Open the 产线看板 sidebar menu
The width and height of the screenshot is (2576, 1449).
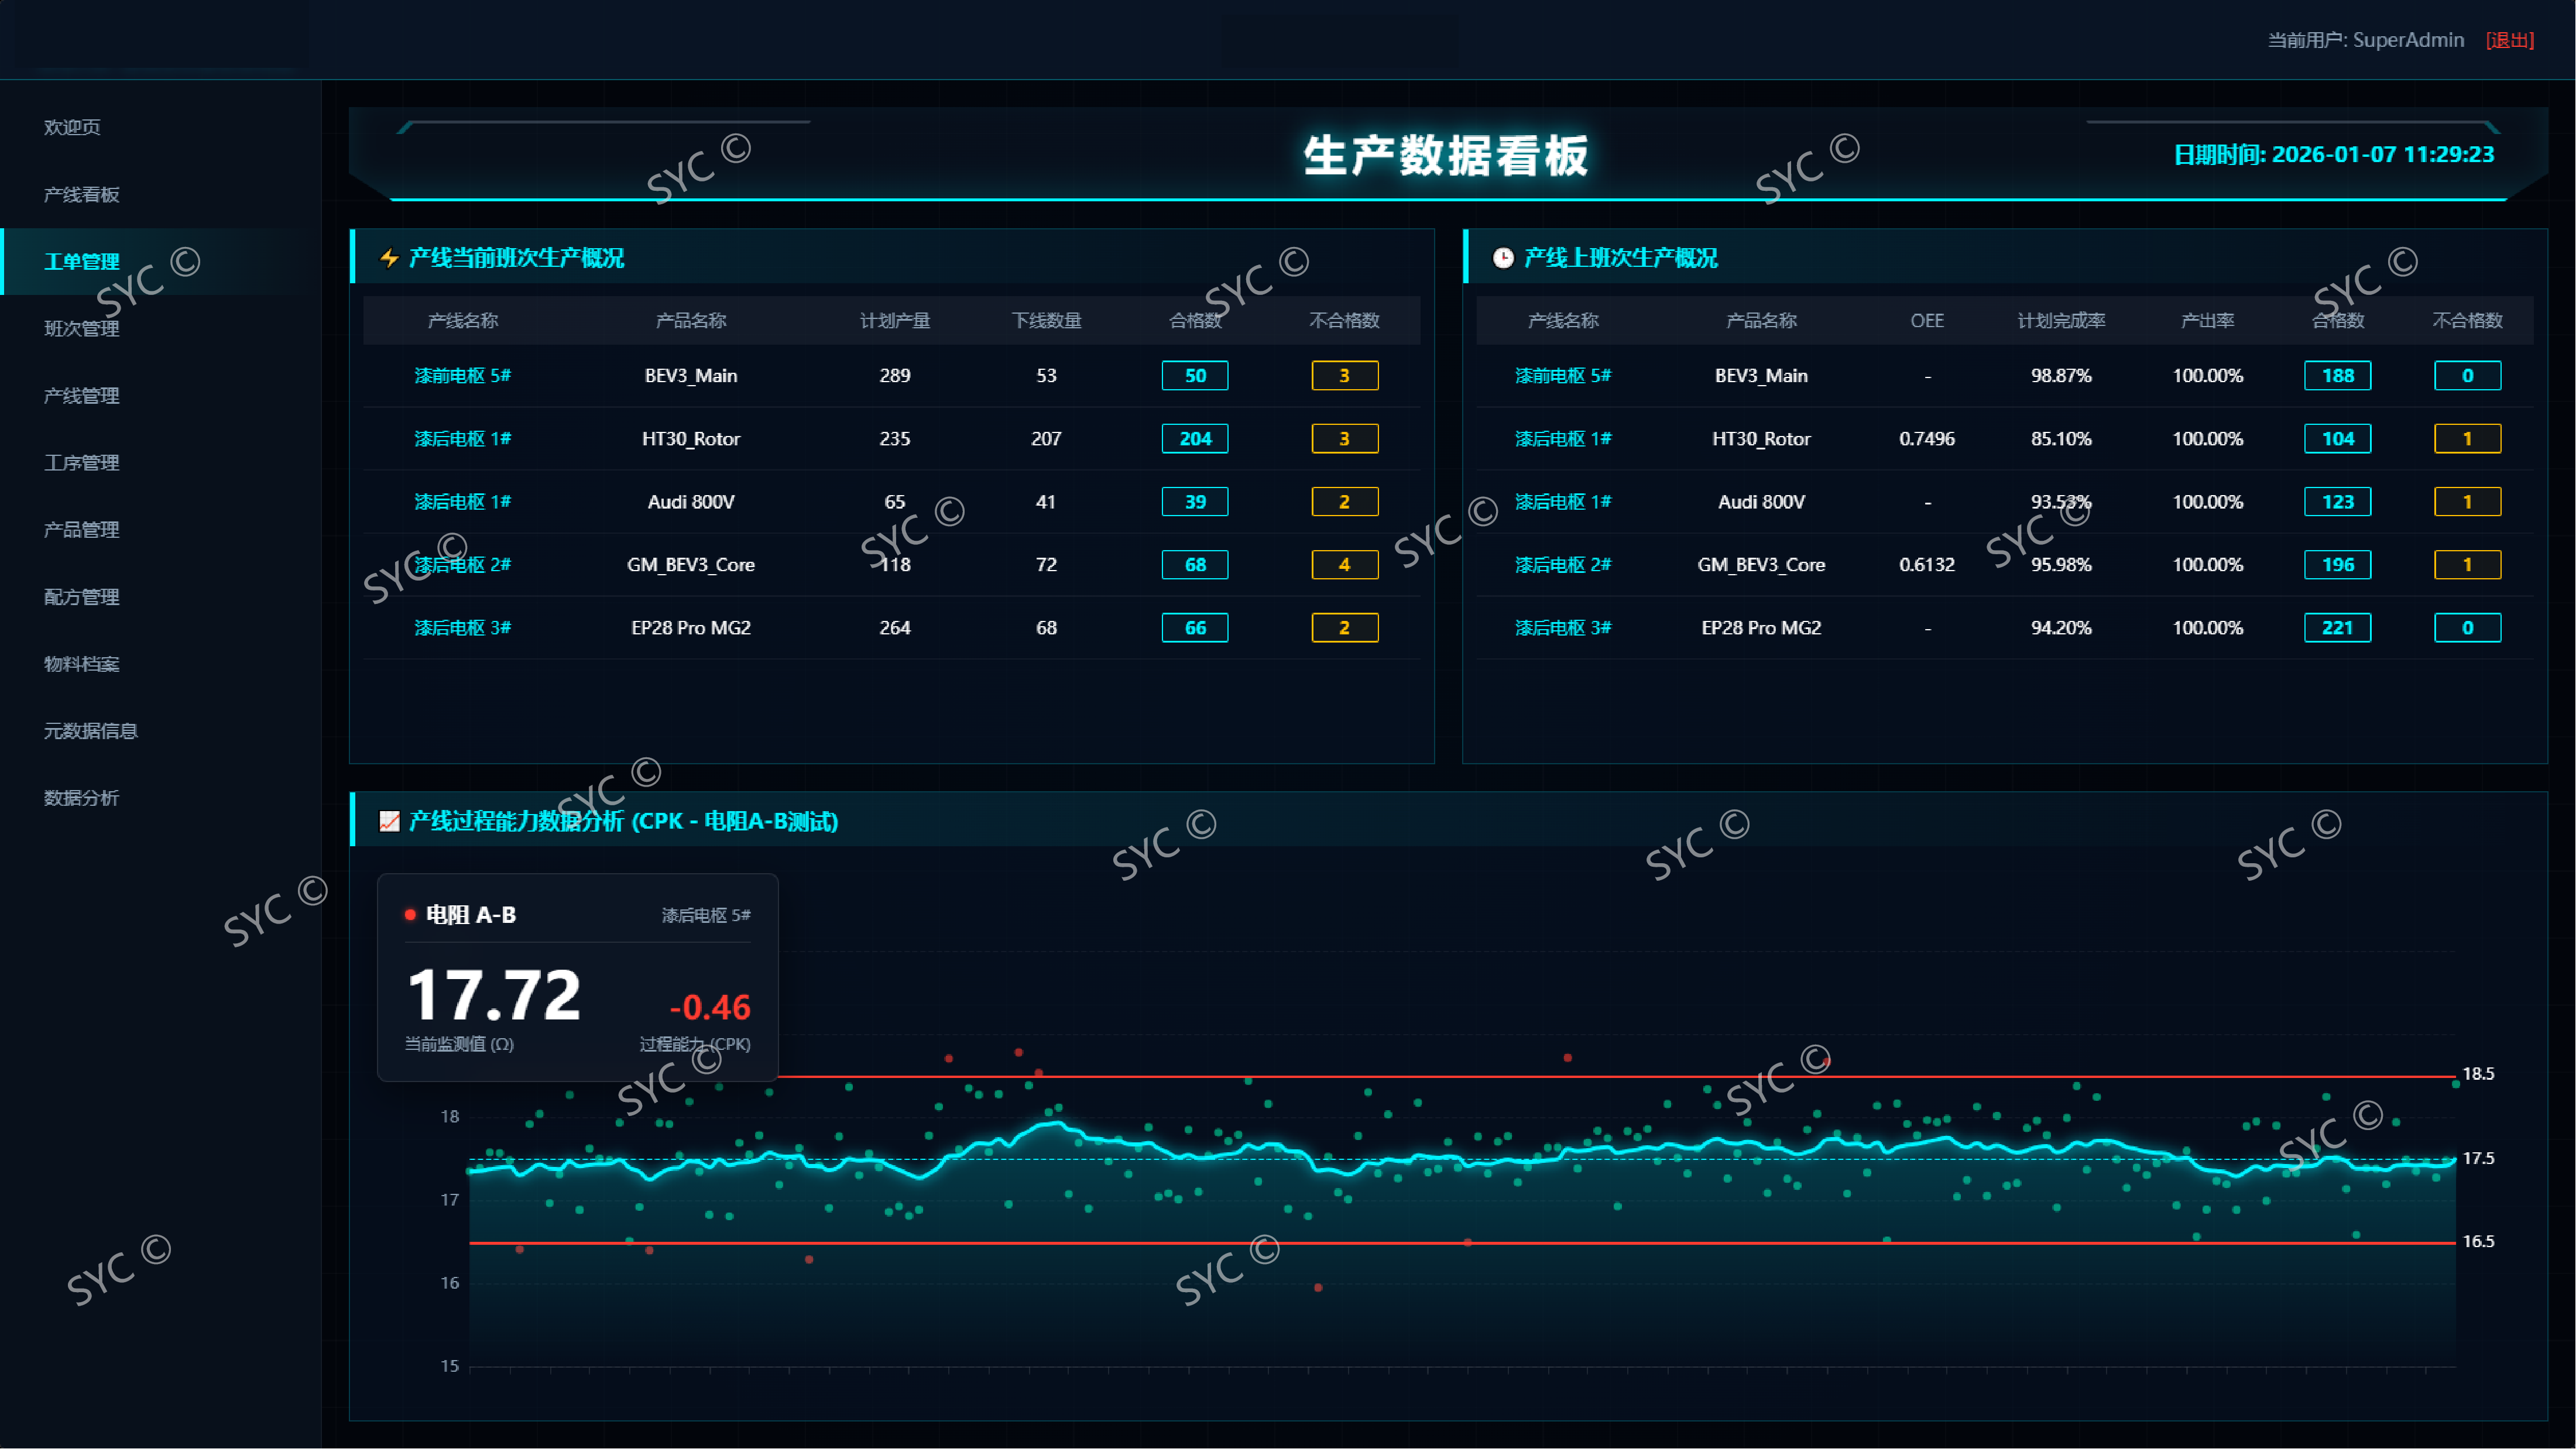point(82,194)
